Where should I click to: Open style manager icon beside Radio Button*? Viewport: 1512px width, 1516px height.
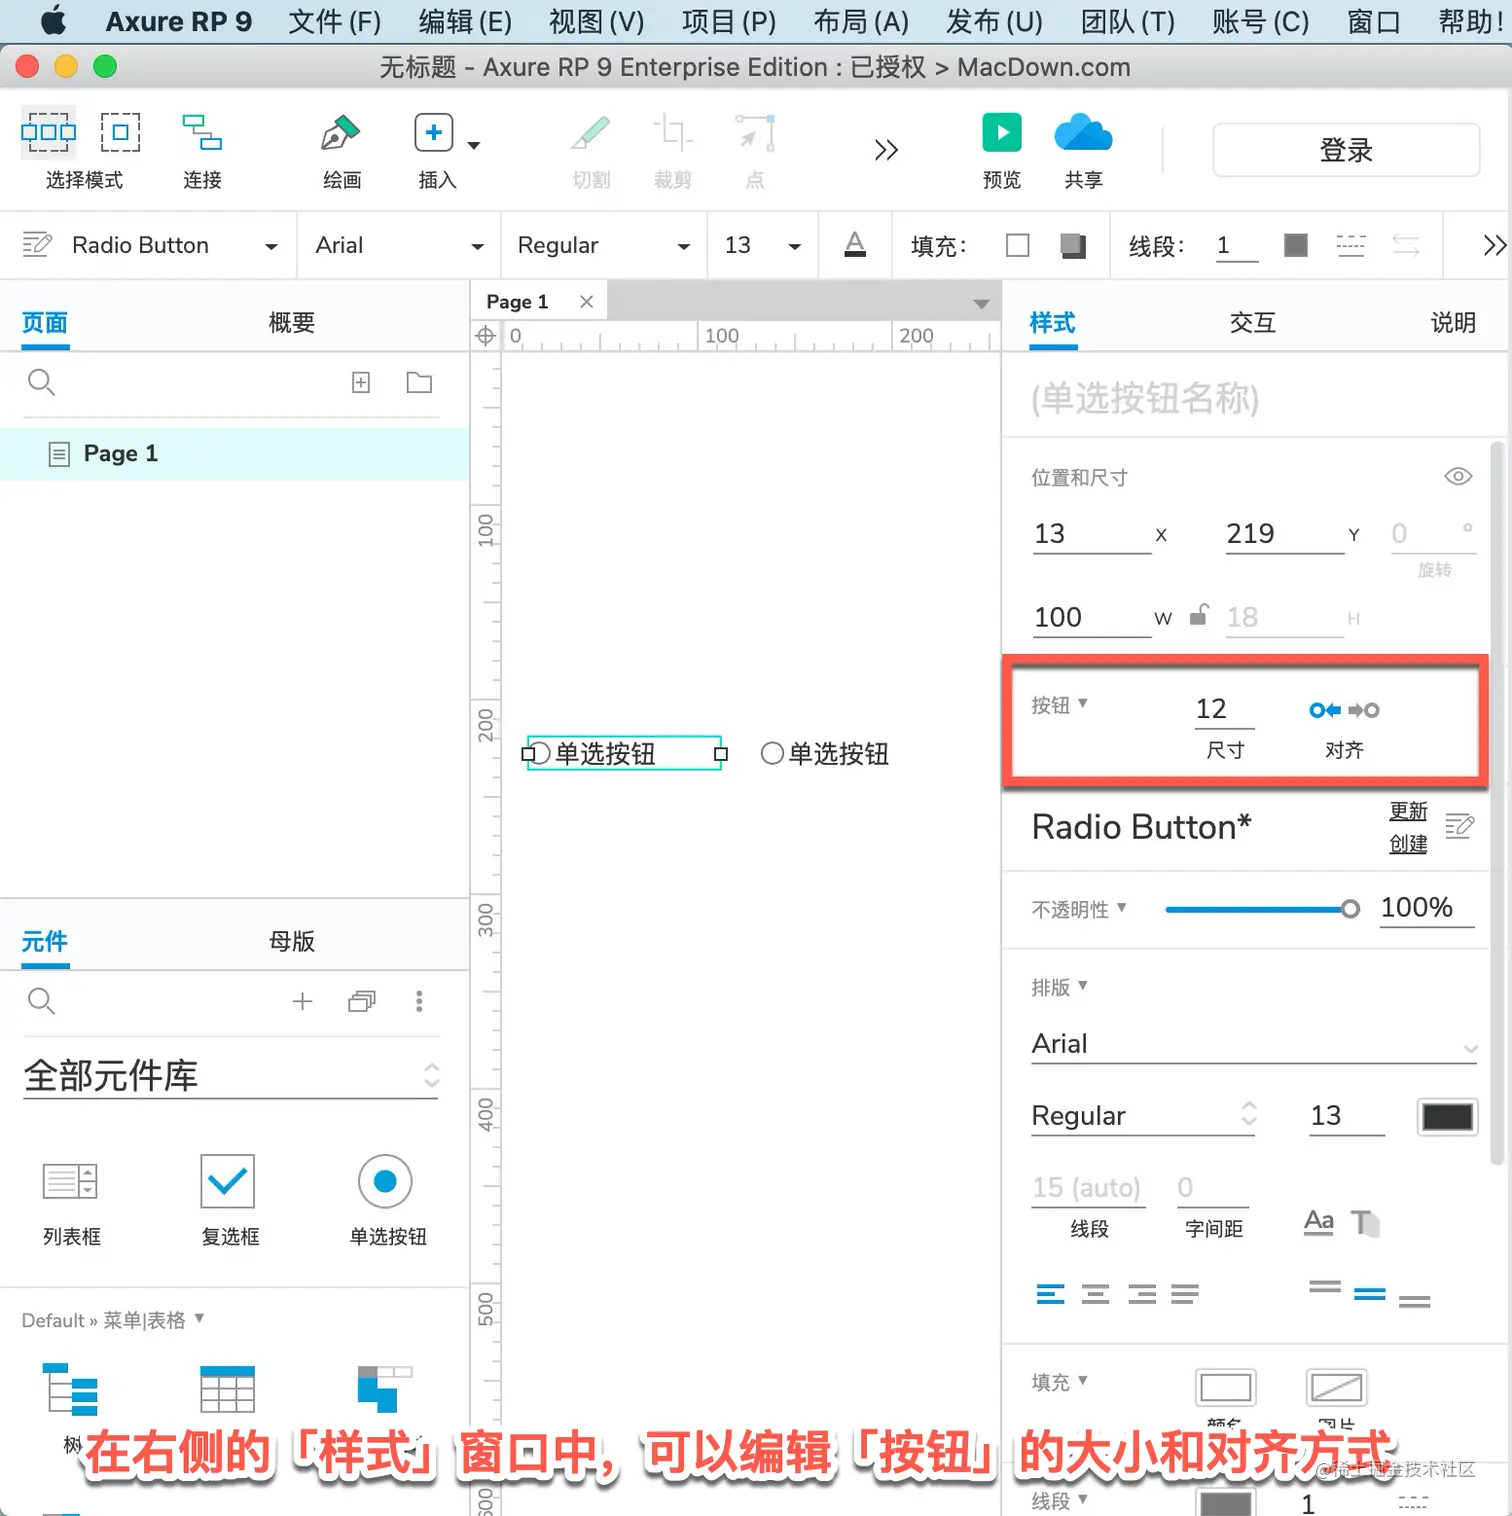click(1459, 826)
